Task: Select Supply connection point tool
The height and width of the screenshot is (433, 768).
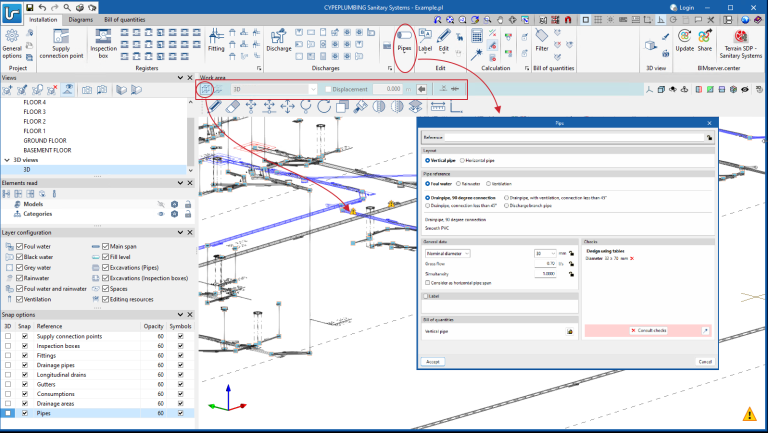Action: [x=61, y=44]
